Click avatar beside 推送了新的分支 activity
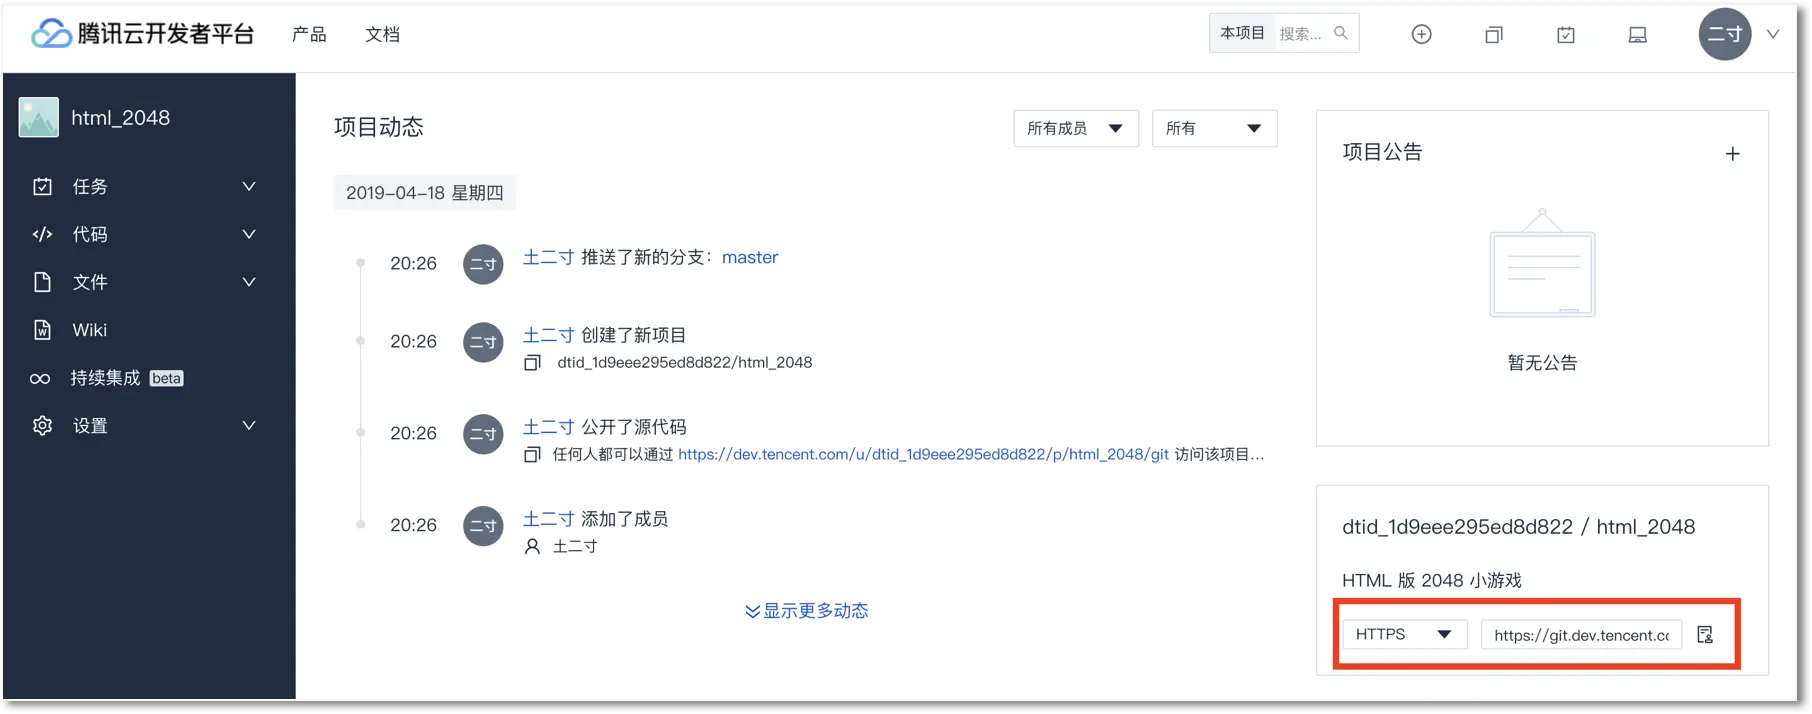The height and width of the screenshot is (714, 1812). coord(483,264)
